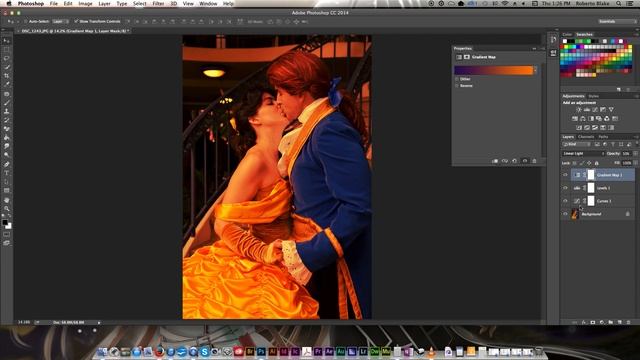
Task: Select the Zoom tool in toolbar
Action: [7, 209]
